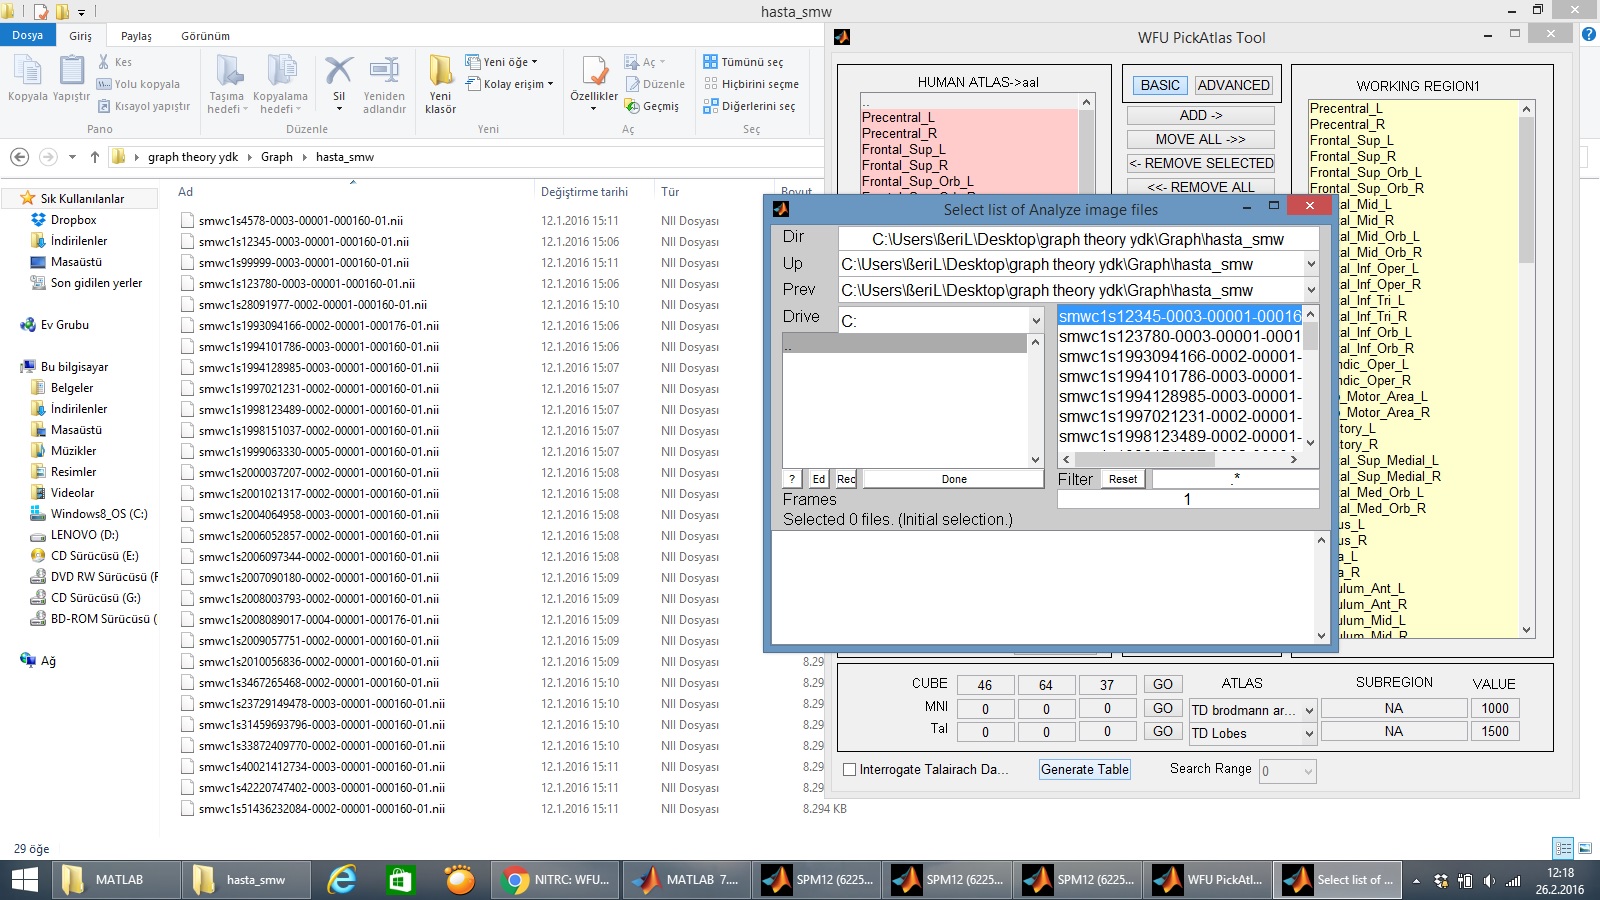This screenshot has width=1600, height=900.
Task: Open Internet Explorer from the taskbar
Action: [x=342, y=880]
